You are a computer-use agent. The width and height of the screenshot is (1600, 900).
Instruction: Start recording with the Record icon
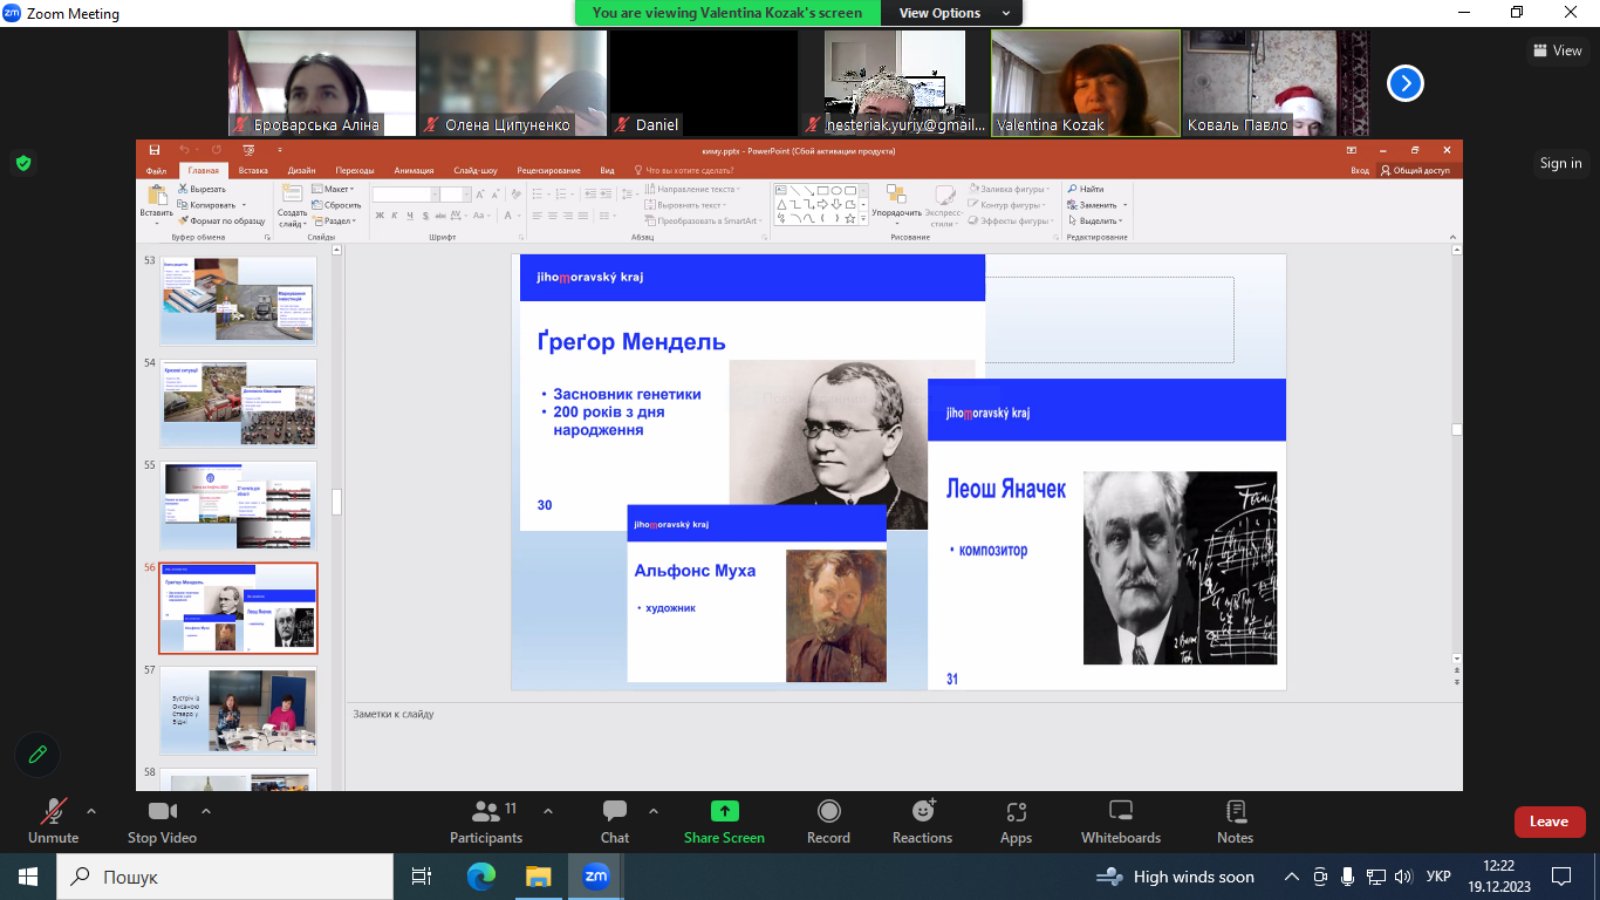click(x=828, y=821)
